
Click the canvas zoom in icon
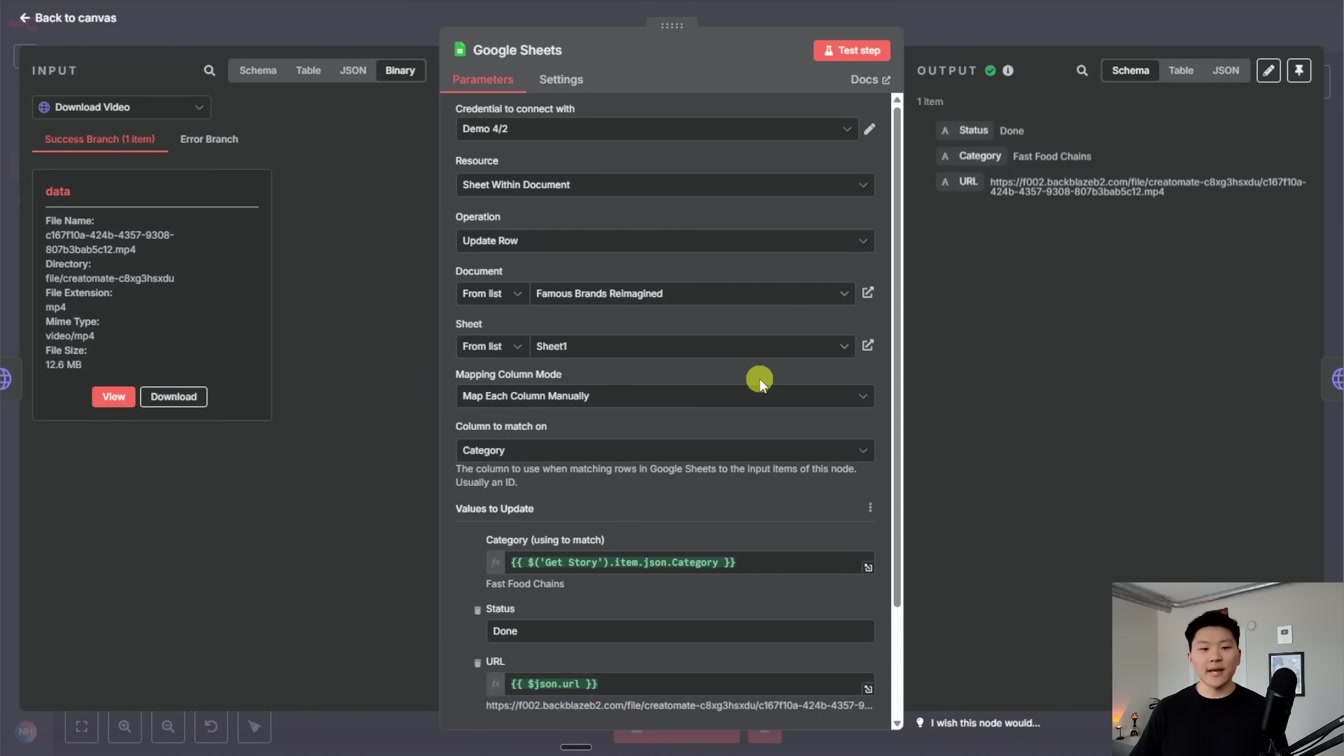[x=125, y=727]
